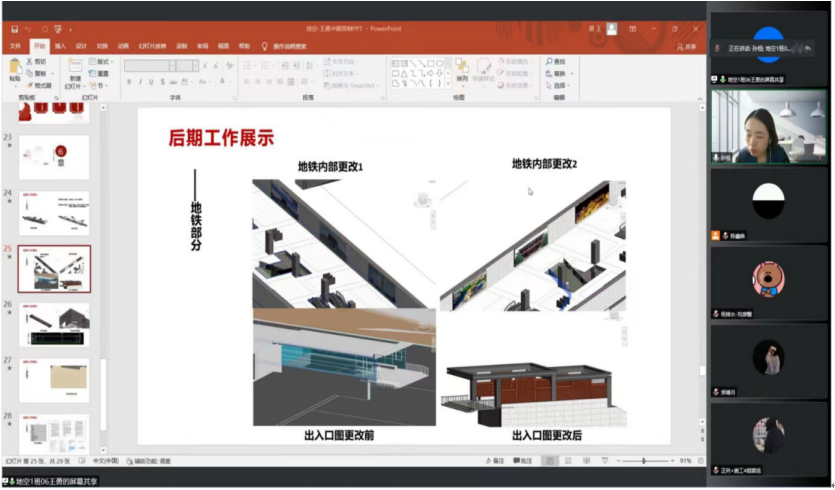
Task: Toggle Bold text formatting
Action: point(129,82)
